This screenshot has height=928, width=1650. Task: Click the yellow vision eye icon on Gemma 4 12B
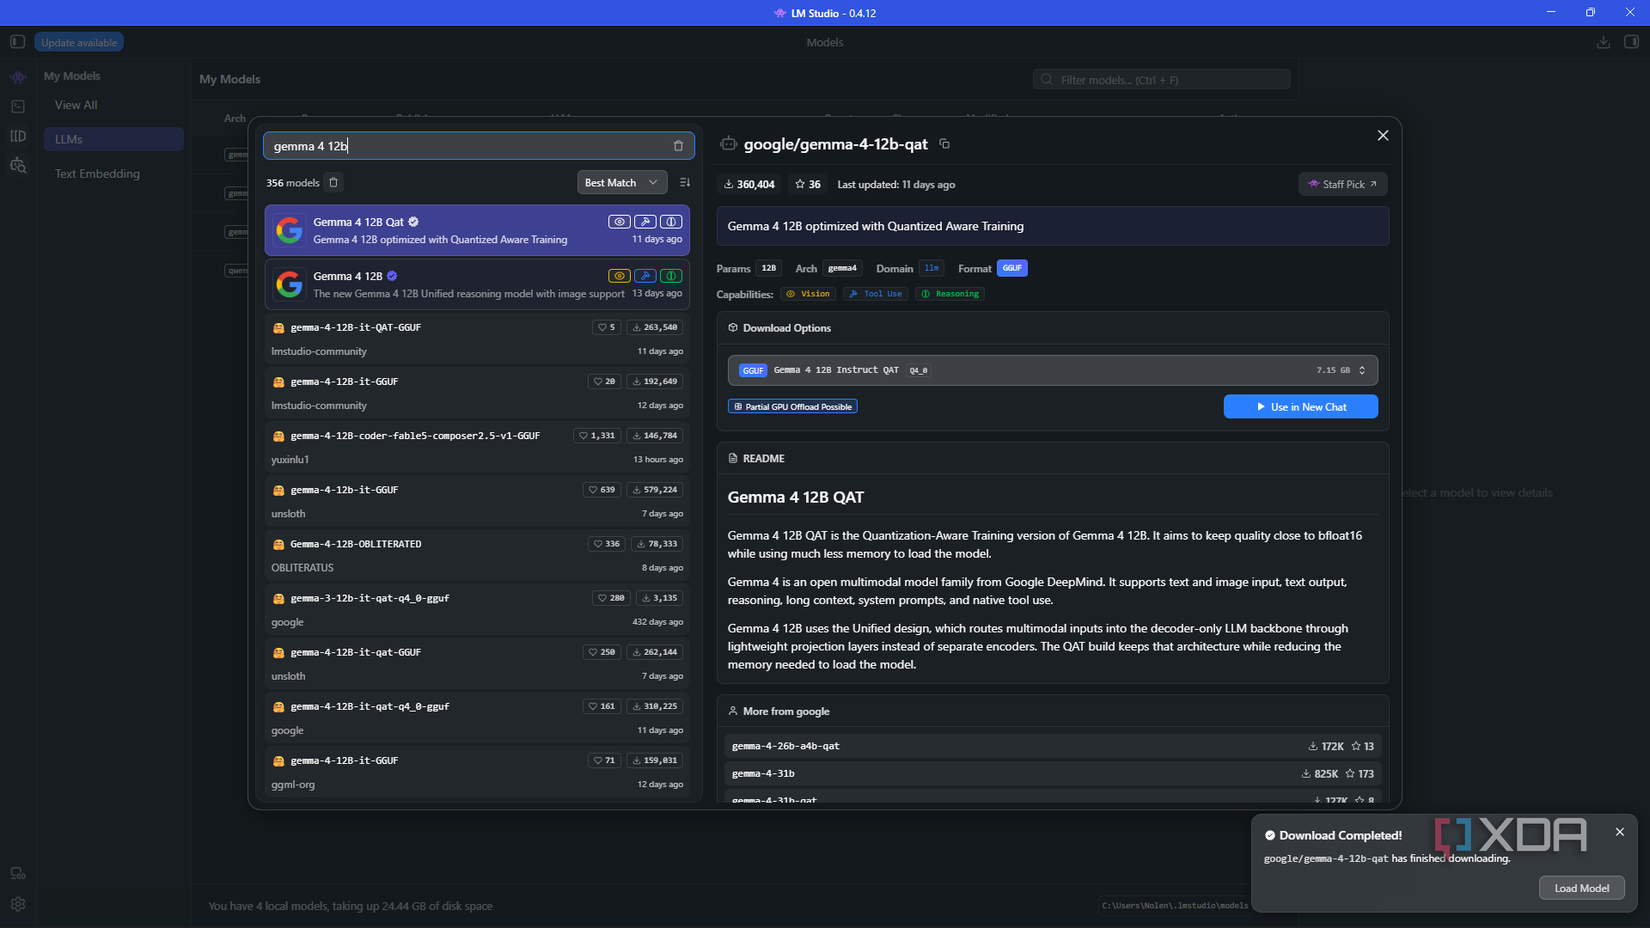click(x=619, y=276)
